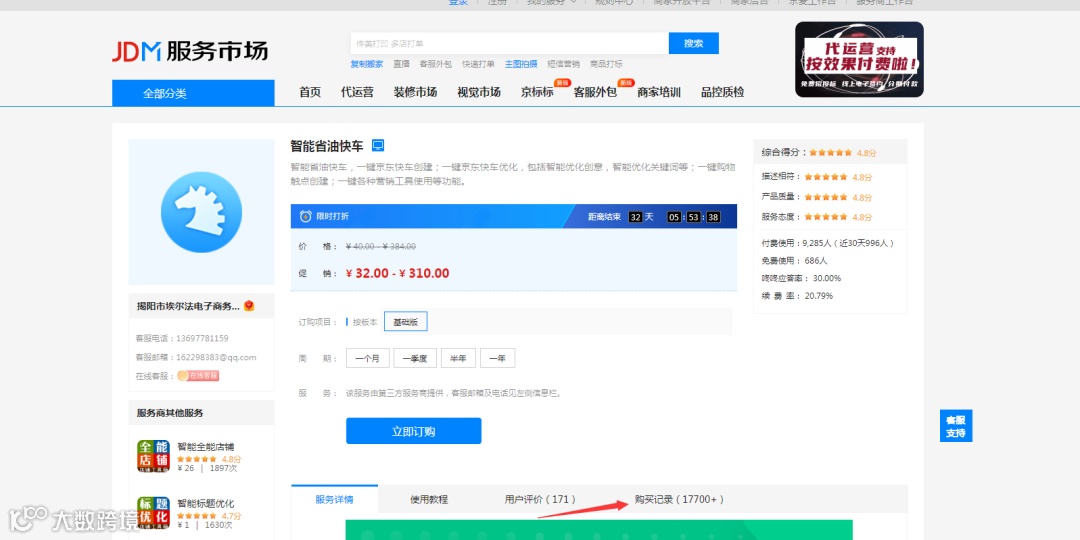Click the vendor name 揭阳市埃尔法电子商务
Image resolution: width=1080 pixels, height=540 pixels.
coord(188,306)
